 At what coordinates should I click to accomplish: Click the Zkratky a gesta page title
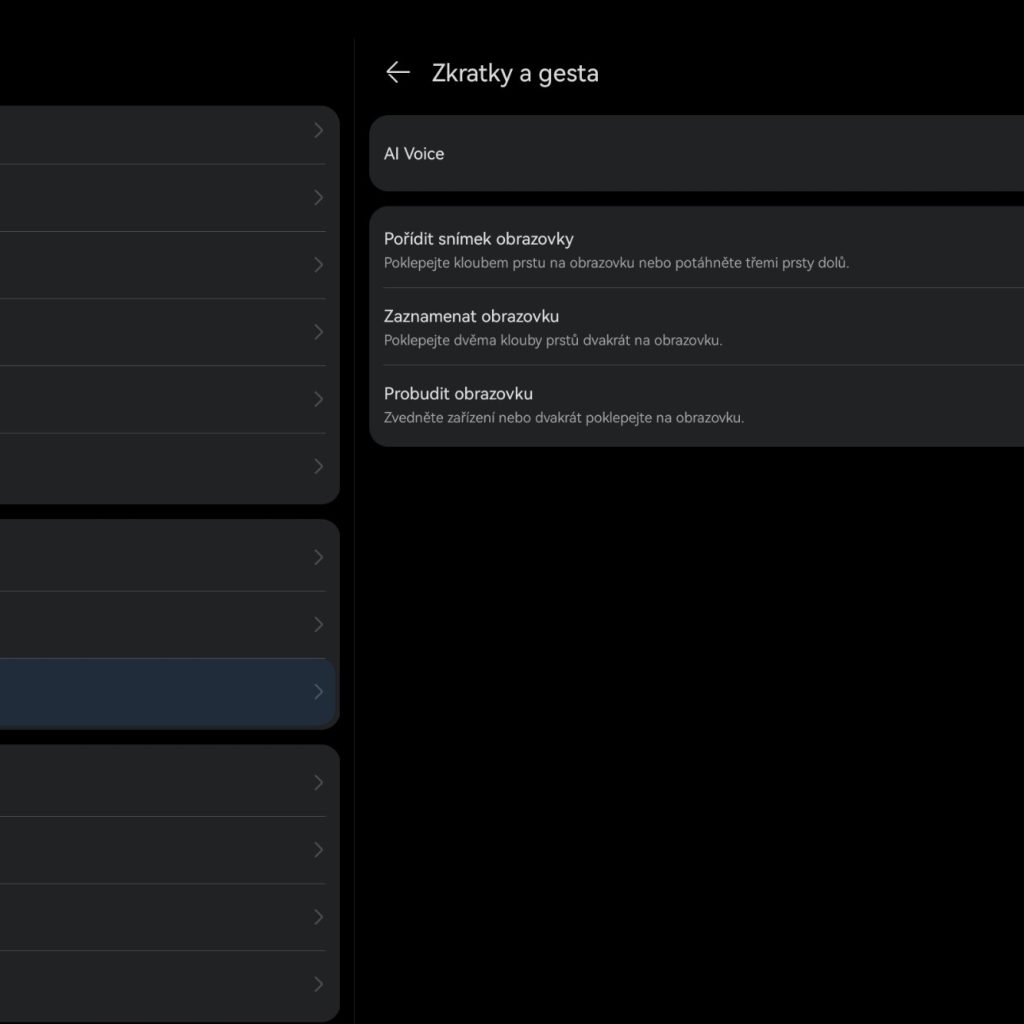point(515,73)
